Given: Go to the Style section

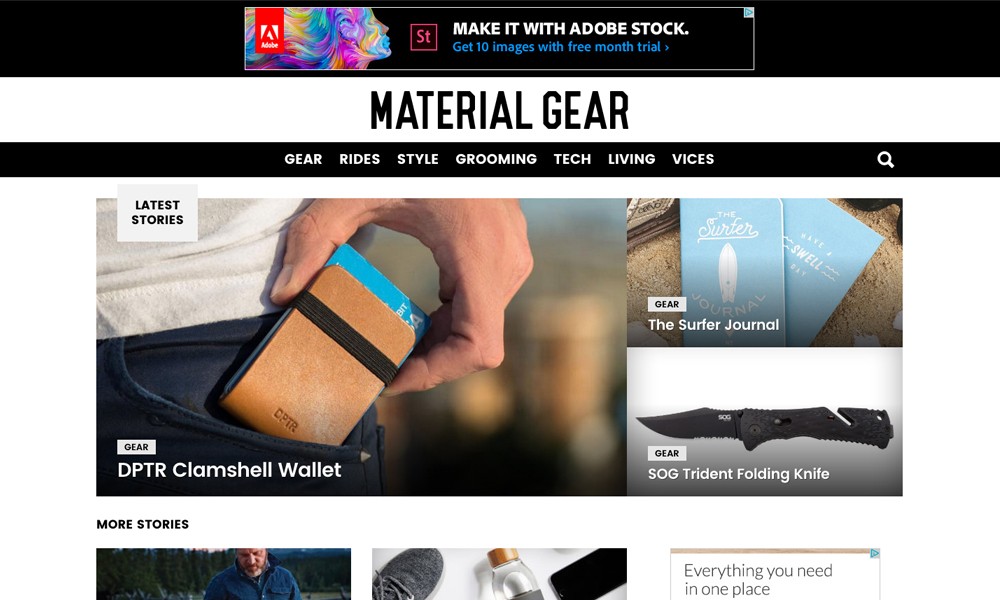Looking at the screenshot, I should pyautogui.click(x=418, y=159).
